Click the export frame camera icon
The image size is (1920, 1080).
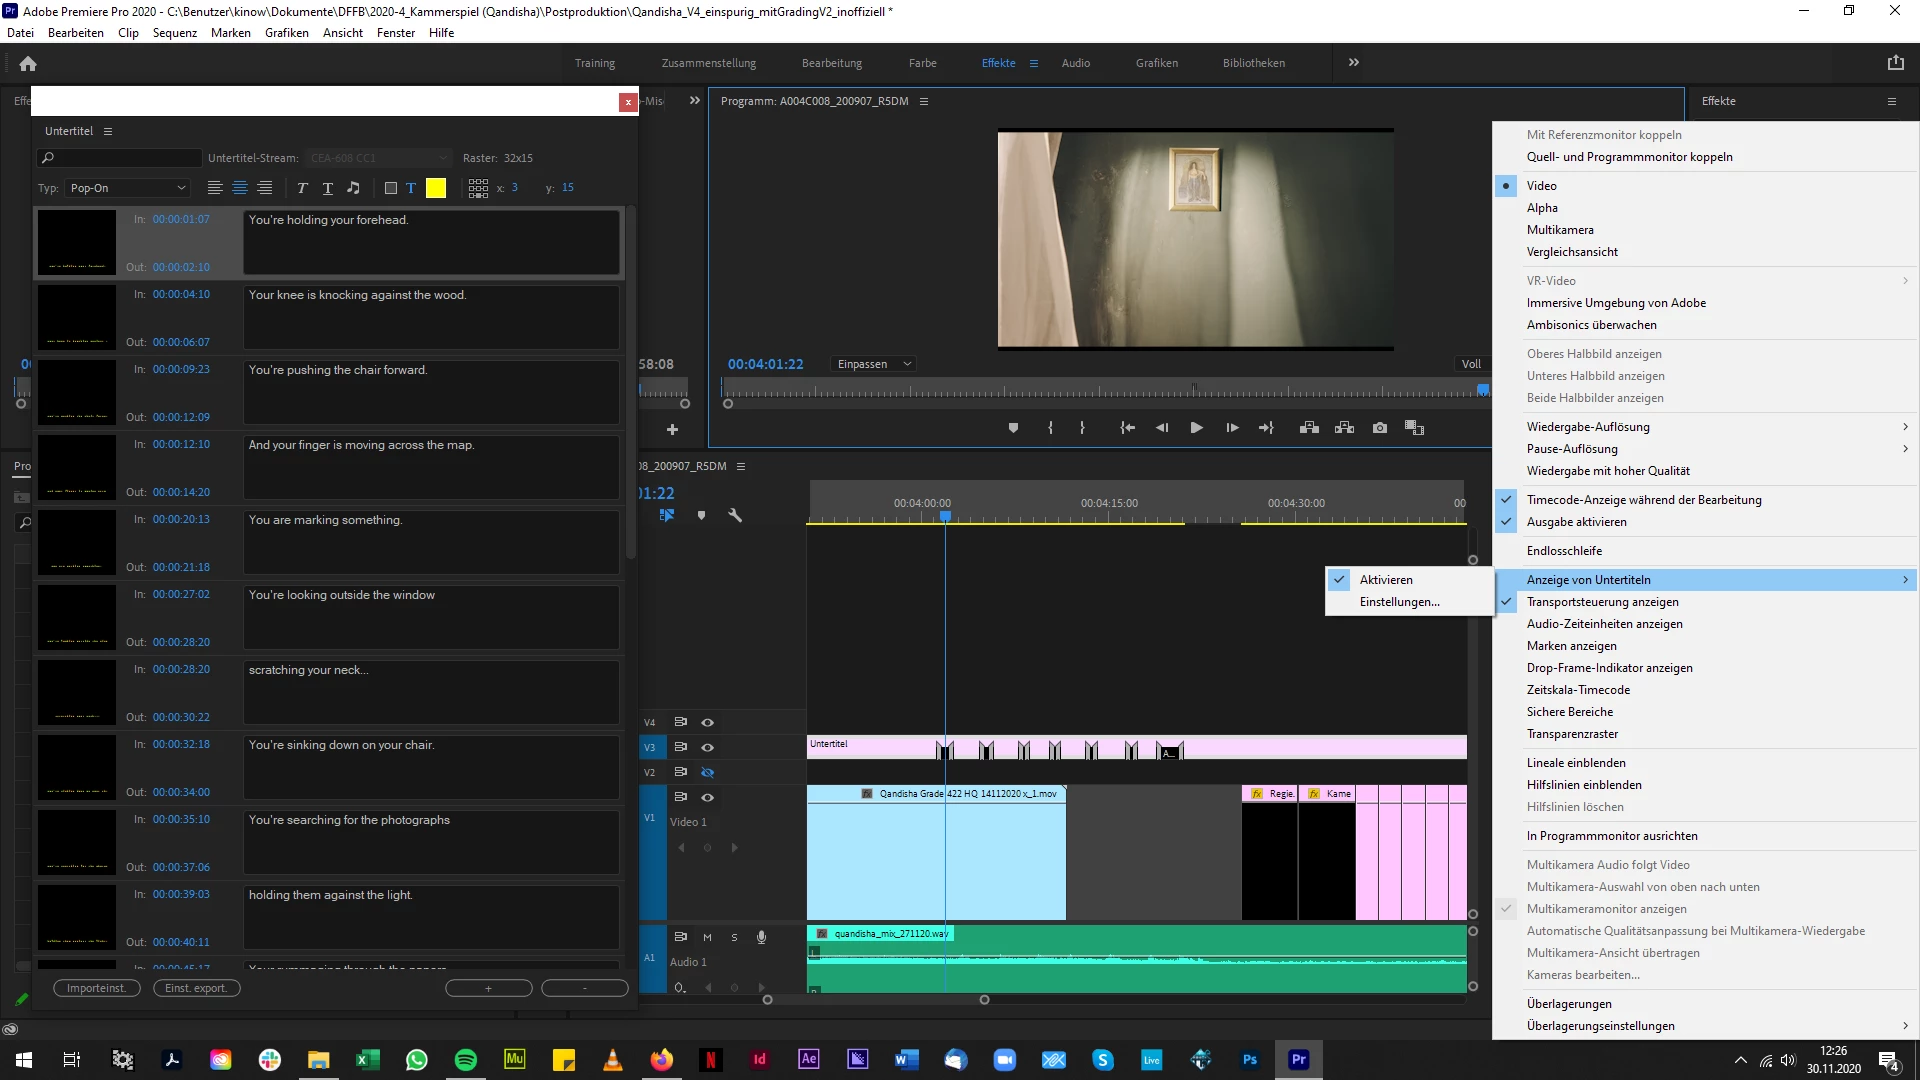[1380, 428]
